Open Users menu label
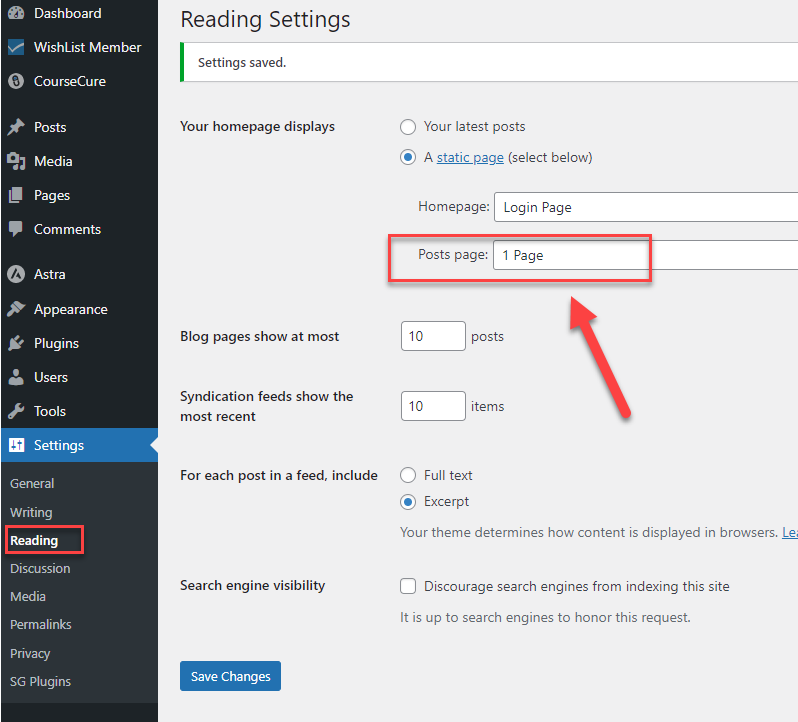Image resolution: width=798 pixels, height=722 pixels. pyautogui.click(x=51, y=378)
